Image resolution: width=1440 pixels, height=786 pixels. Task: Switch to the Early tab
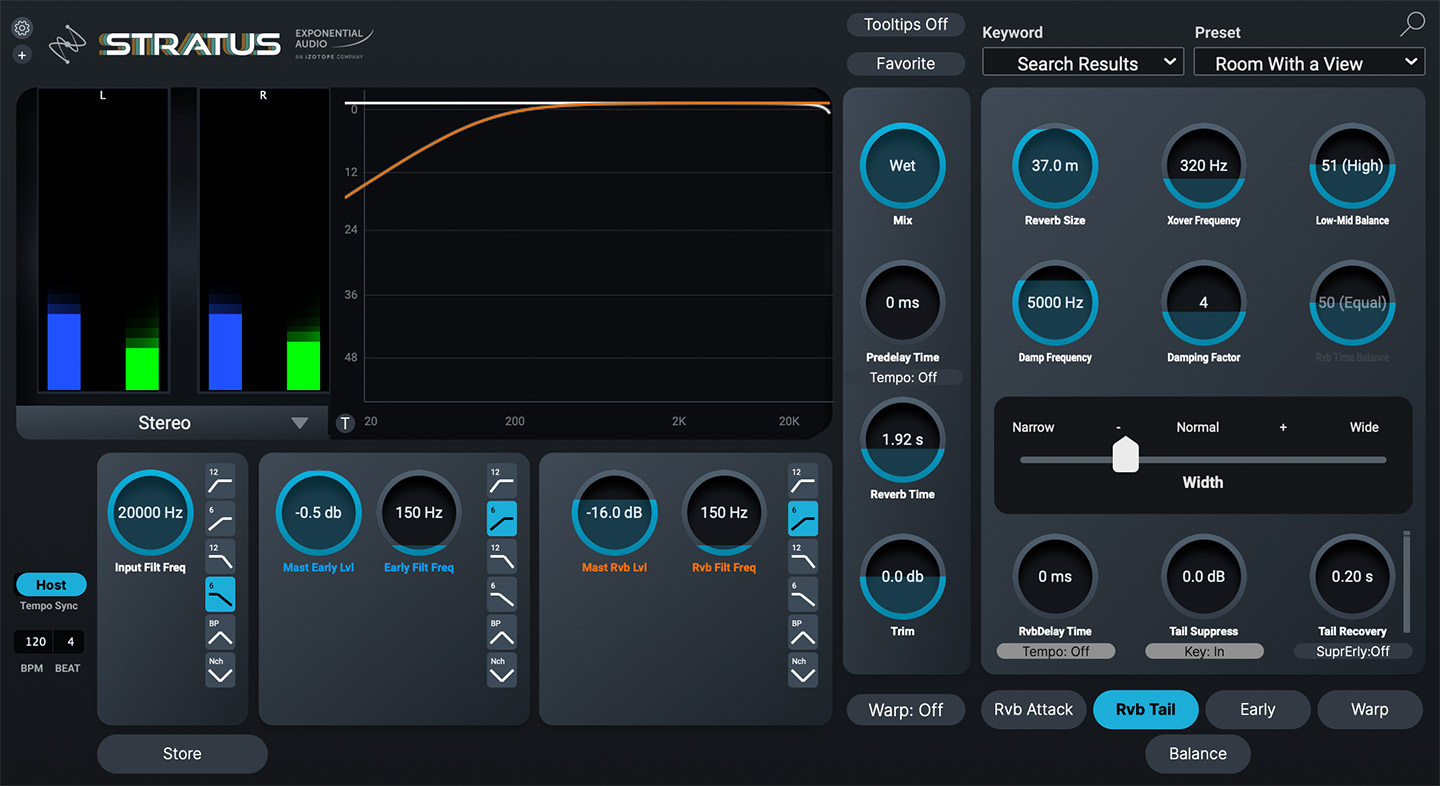pyautogui.click(x=1258, y=710)
